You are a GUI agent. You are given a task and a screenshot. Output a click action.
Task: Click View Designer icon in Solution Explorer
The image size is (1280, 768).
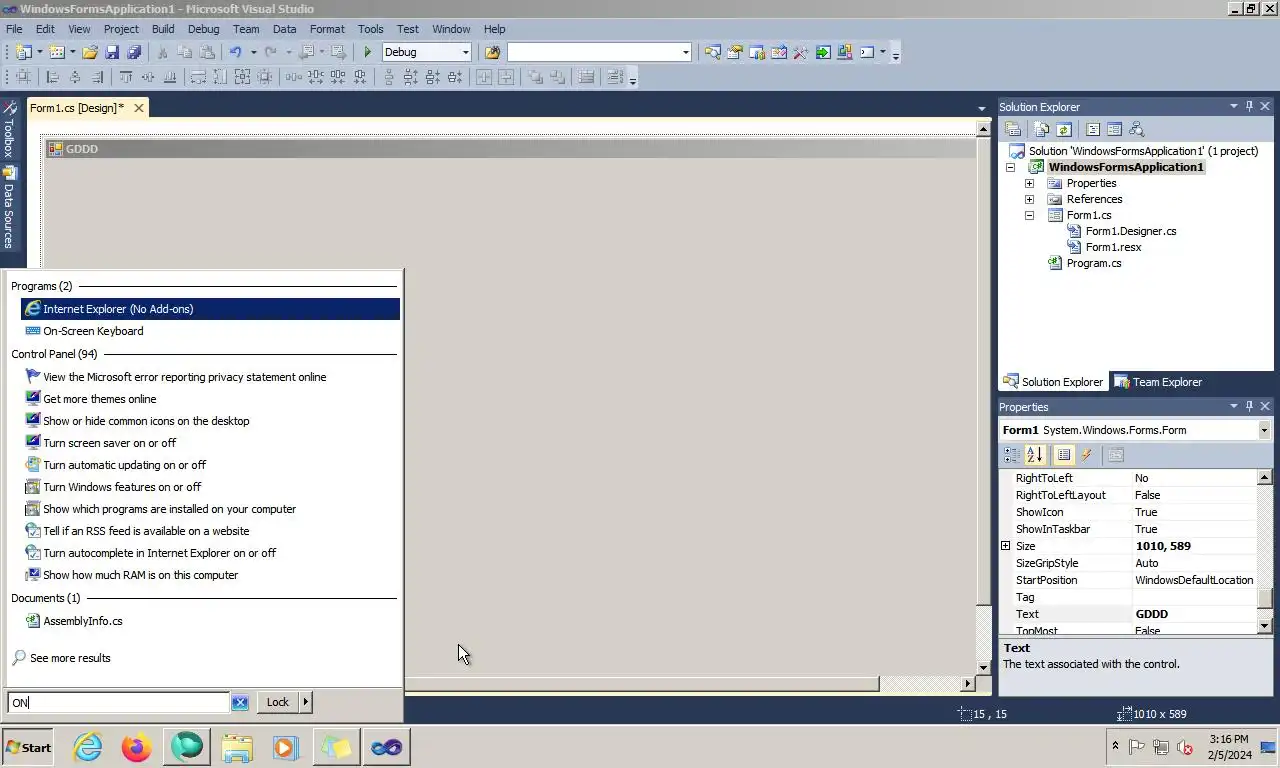[1114, 129]
